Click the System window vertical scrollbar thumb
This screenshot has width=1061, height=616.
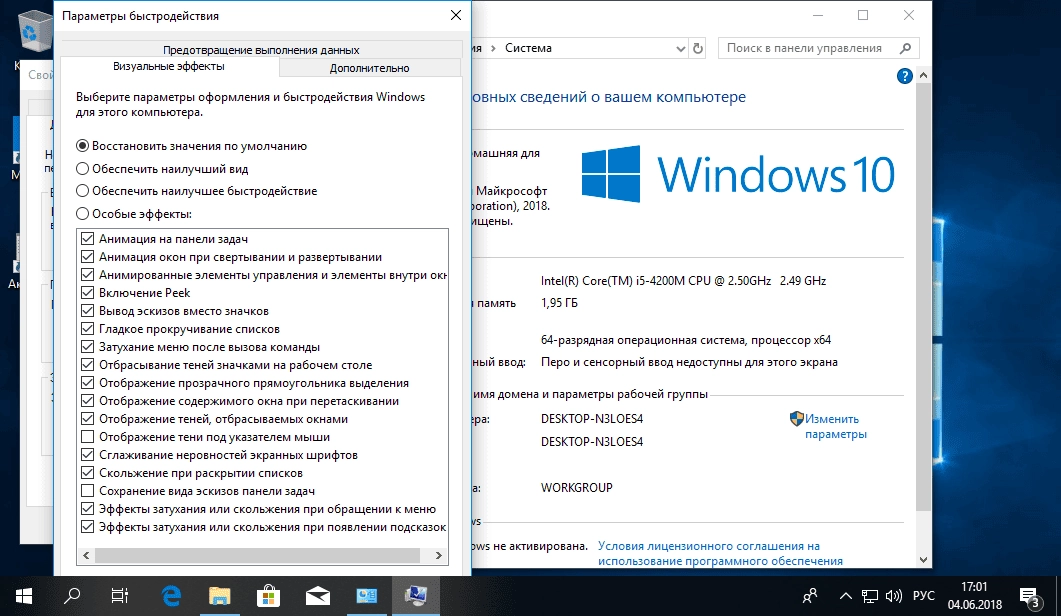tap(923, 296)
